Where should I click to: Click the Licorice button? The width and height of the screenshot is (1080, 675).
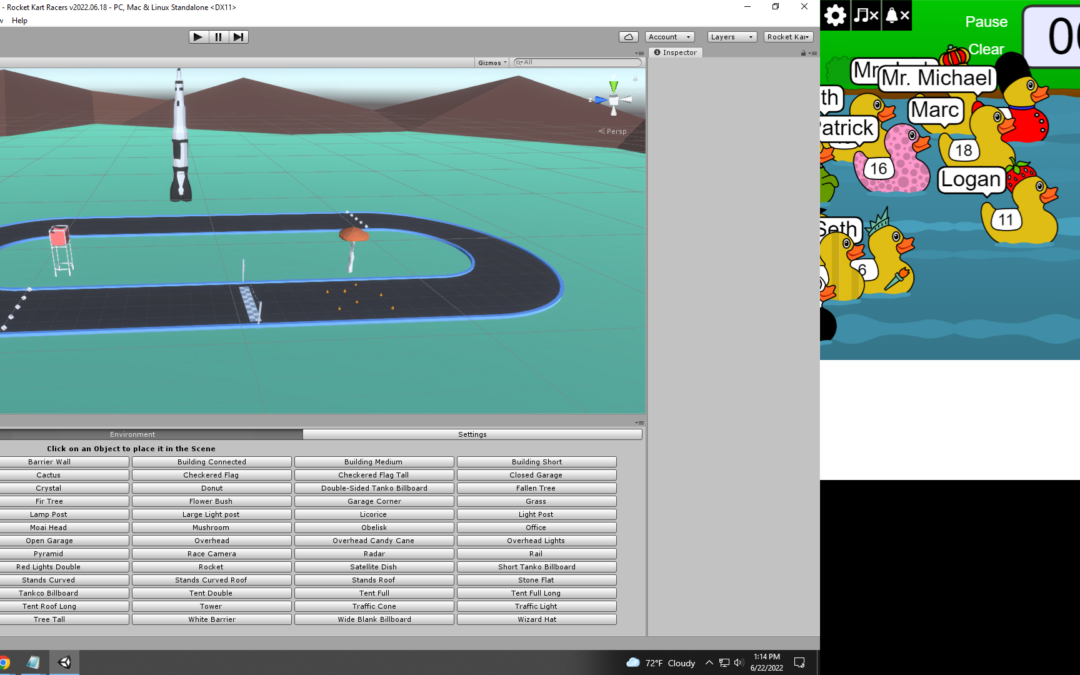374,515
